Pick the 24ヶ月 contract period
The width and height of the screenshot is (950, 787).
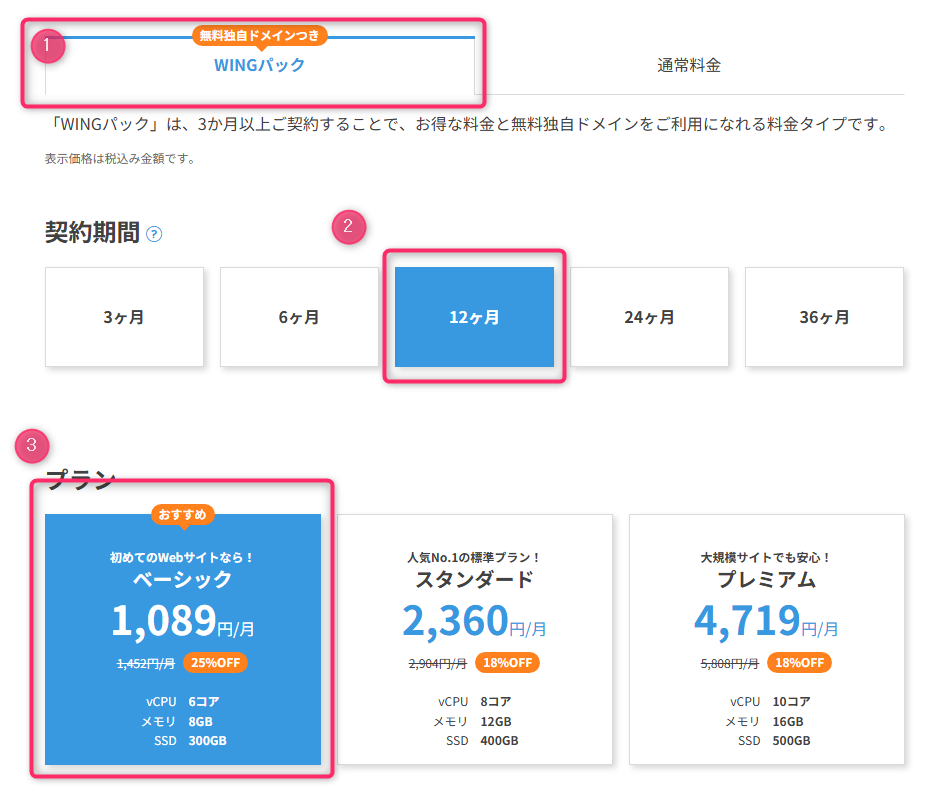649,317
